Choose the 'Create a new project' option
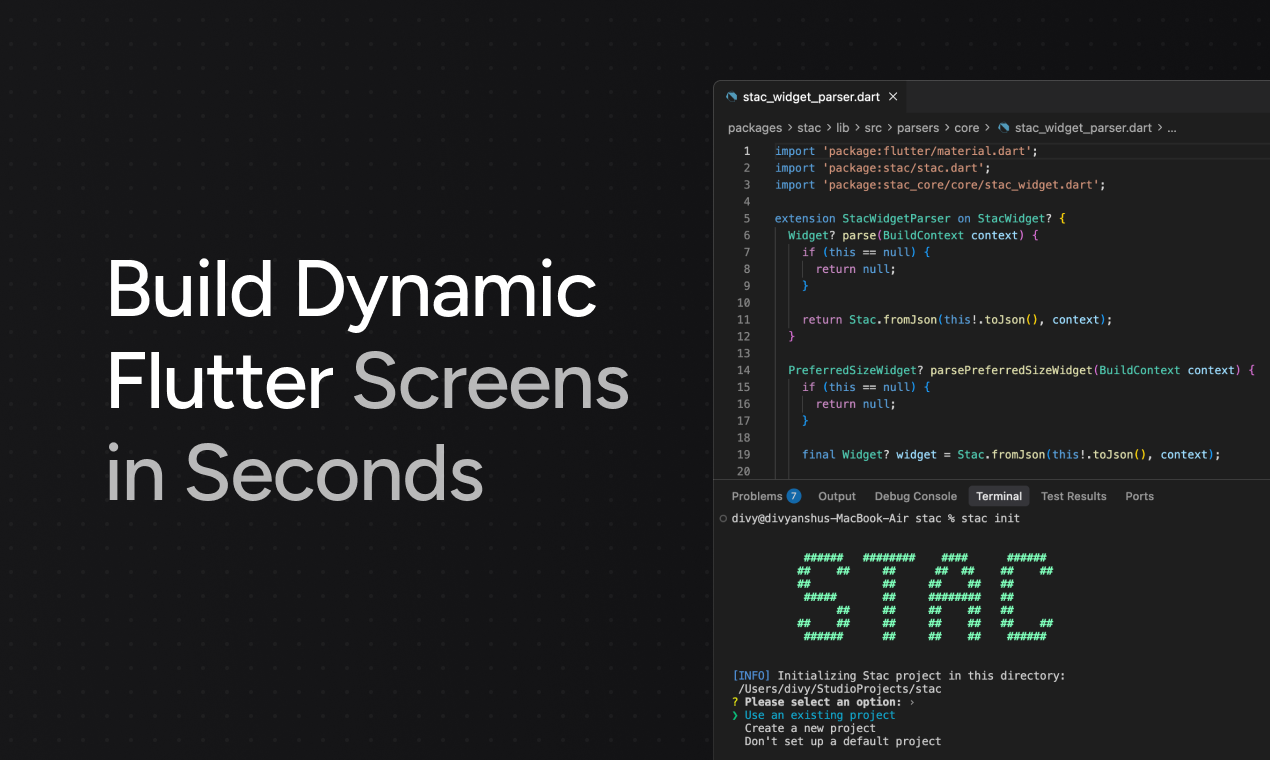Image resolution: width=1270 pixels, height=760 pixels. [810, 728]
